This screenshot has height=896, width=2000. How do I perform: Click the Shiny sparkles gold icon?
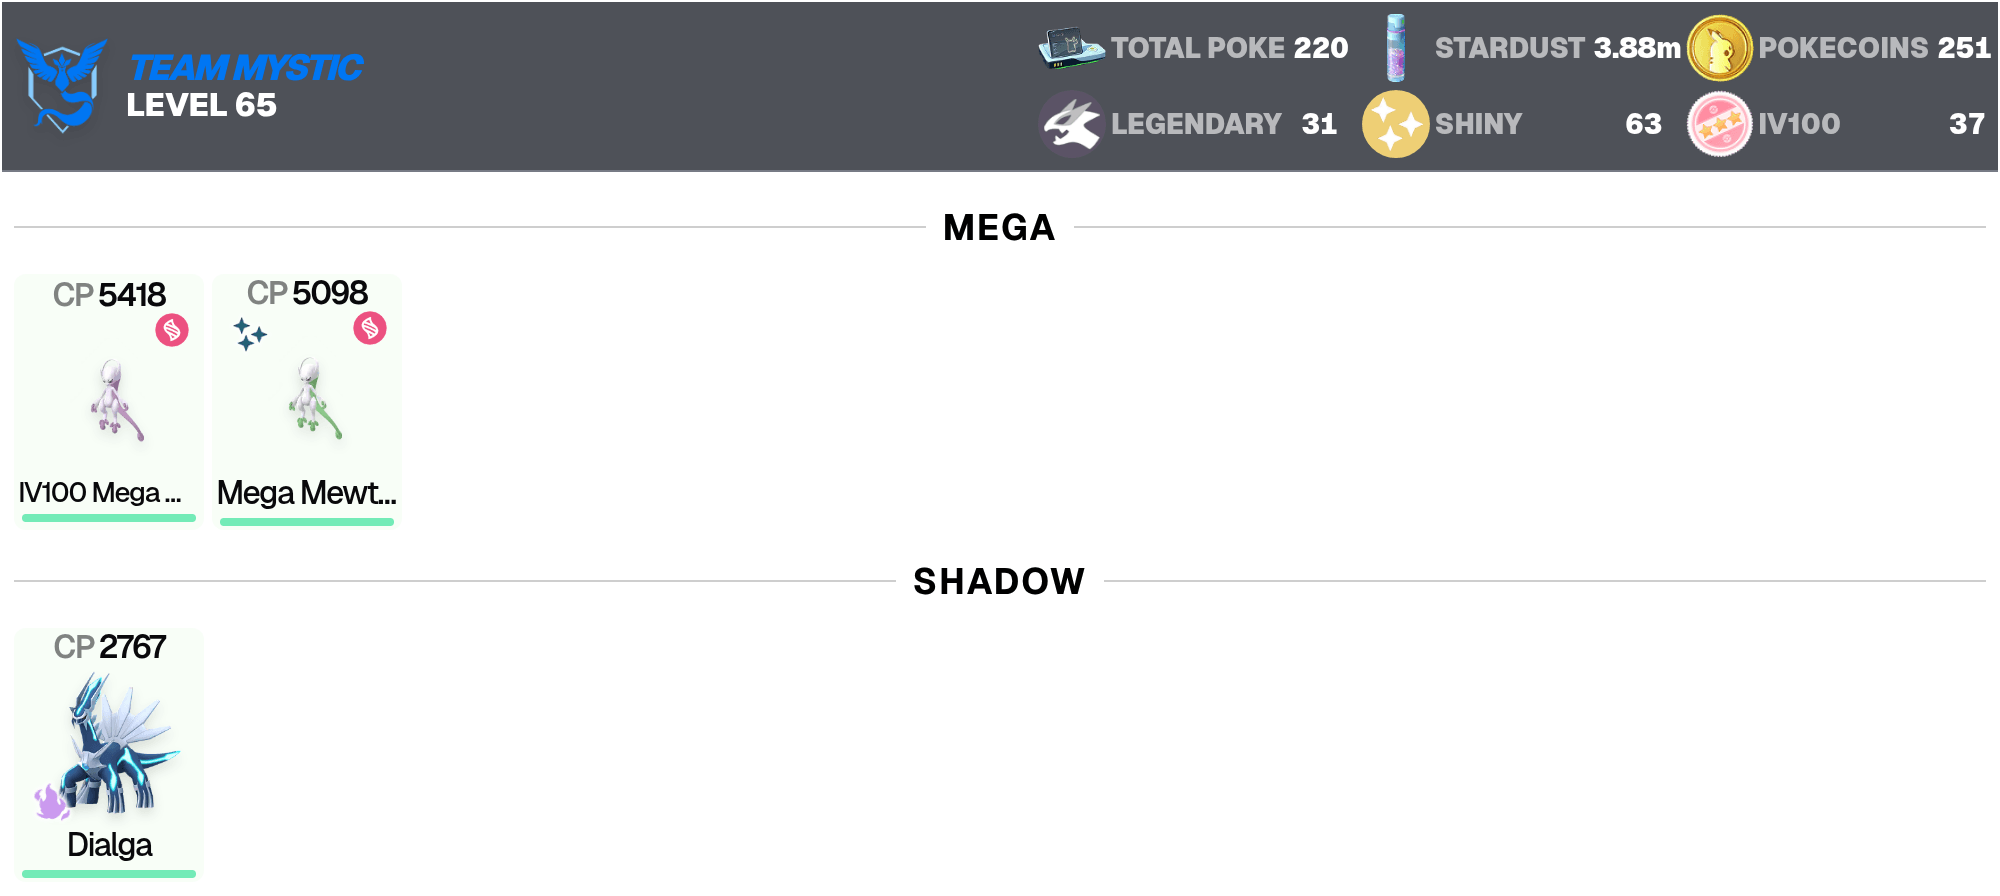click(1395, 124)
